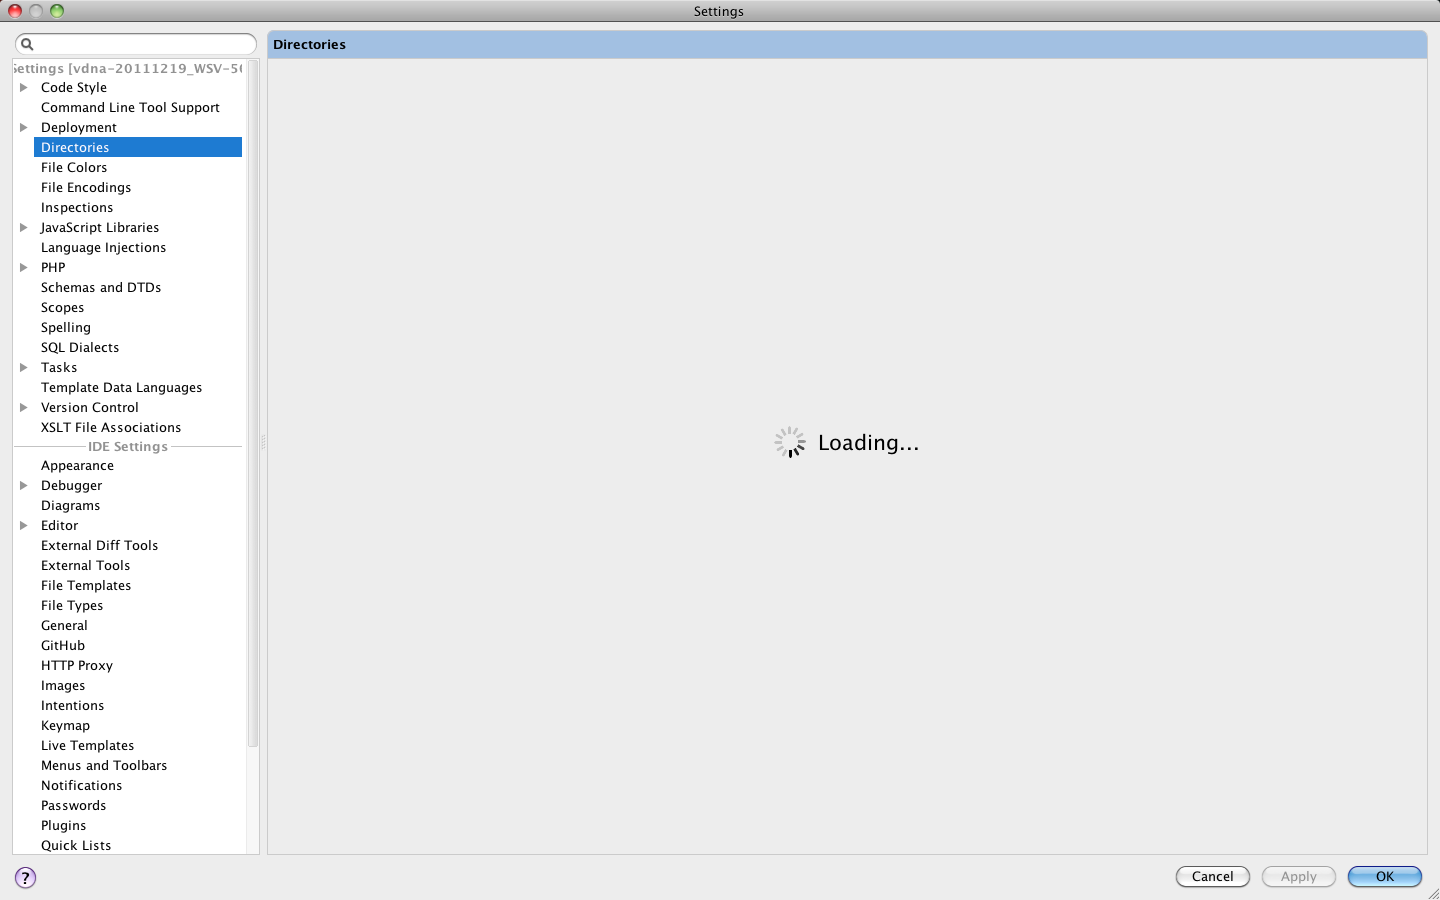Viewport: 1440px width, 900px height.
Task: Select the File Encodings settings page
Action: tap(85, 187)
